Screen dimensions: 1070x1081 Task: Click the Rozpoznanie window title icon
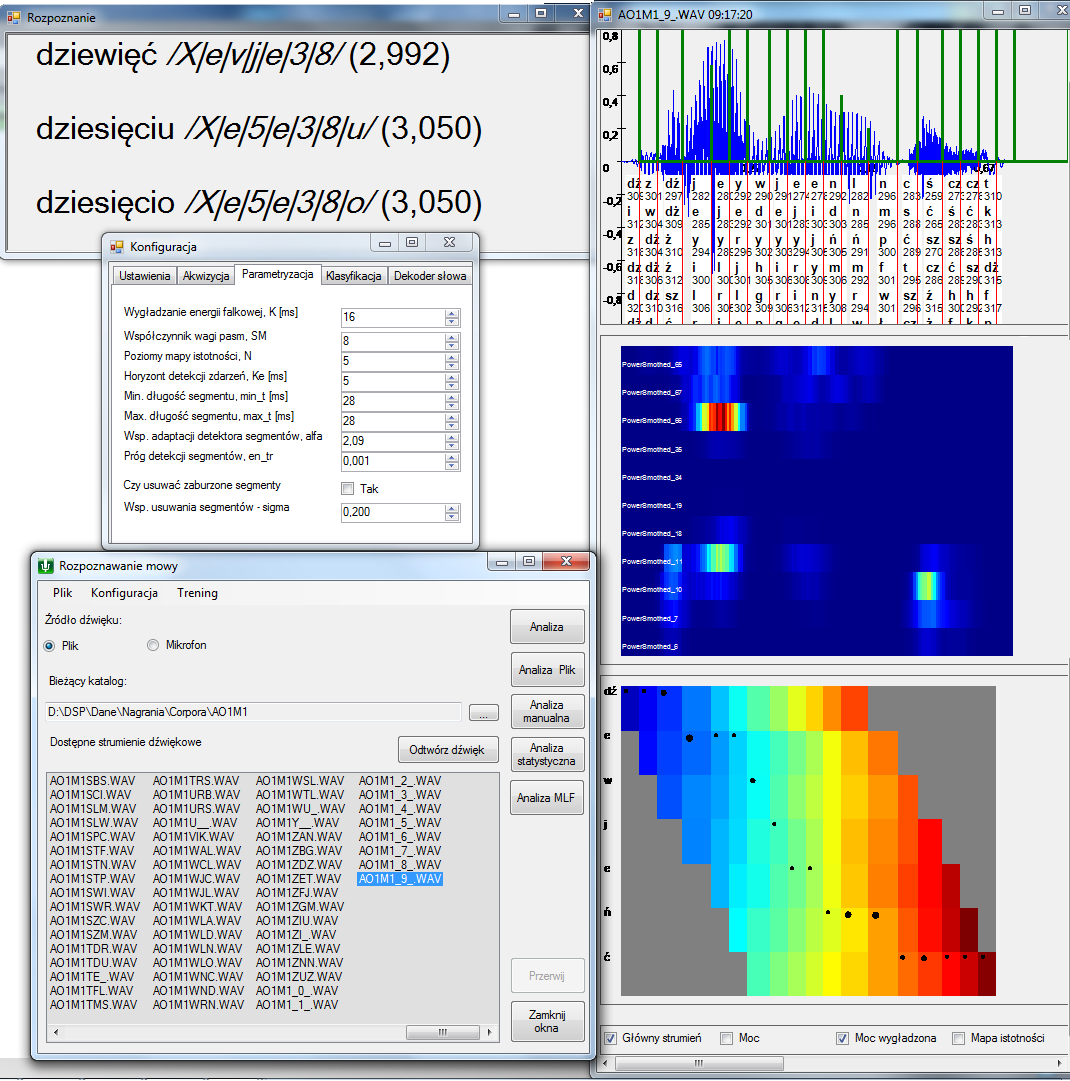[x=14, y=17]
